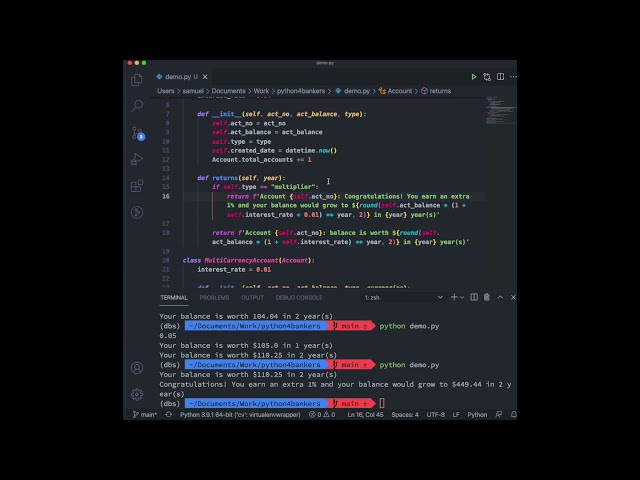Screen dimensions: 640x480
Task: Click demo.py in the breadcrumb path
Action: [353, 91]
